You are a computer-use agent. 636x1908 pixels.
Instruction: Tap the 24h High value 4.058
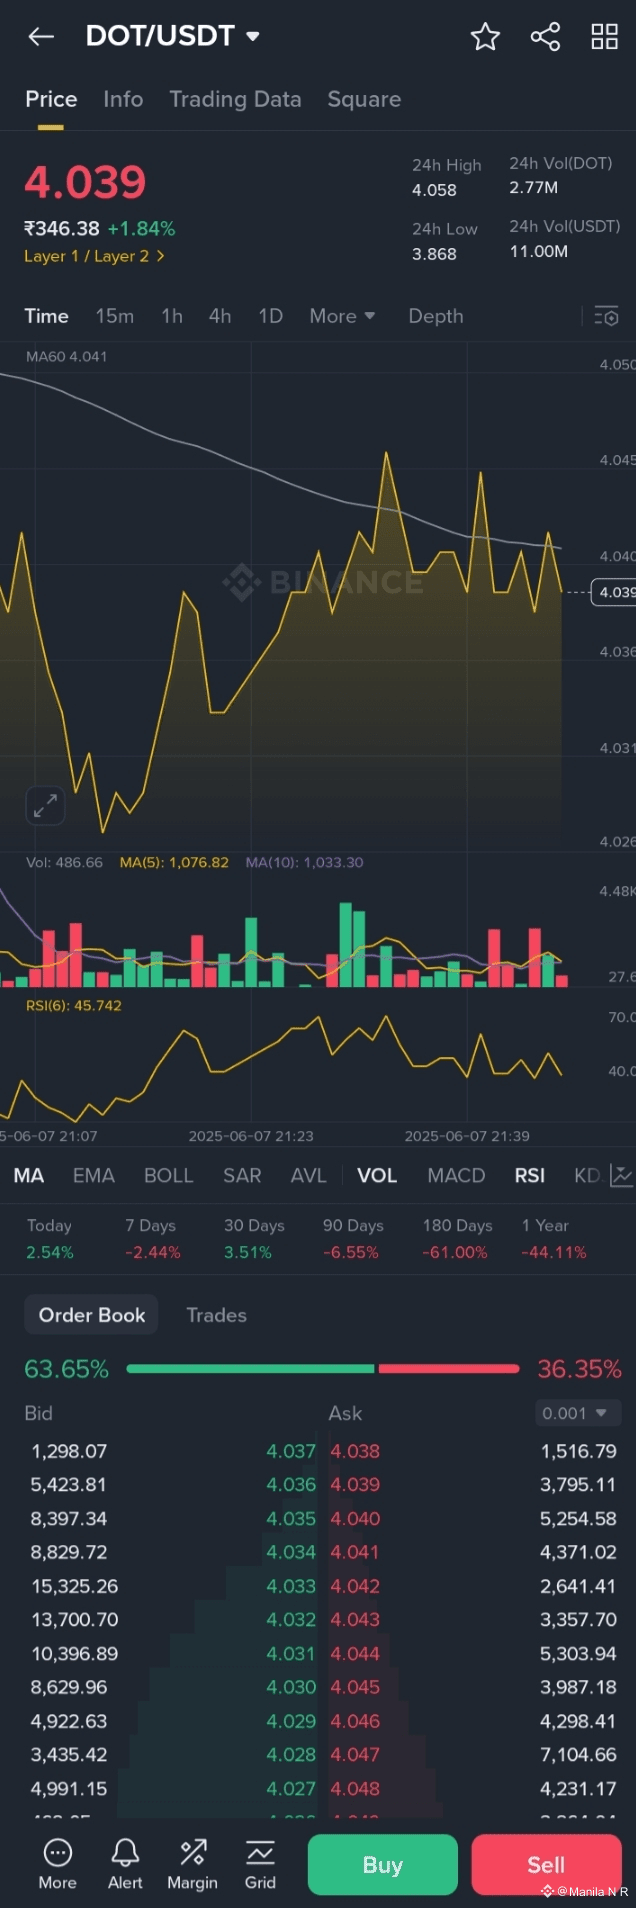[x=434, y=190]
